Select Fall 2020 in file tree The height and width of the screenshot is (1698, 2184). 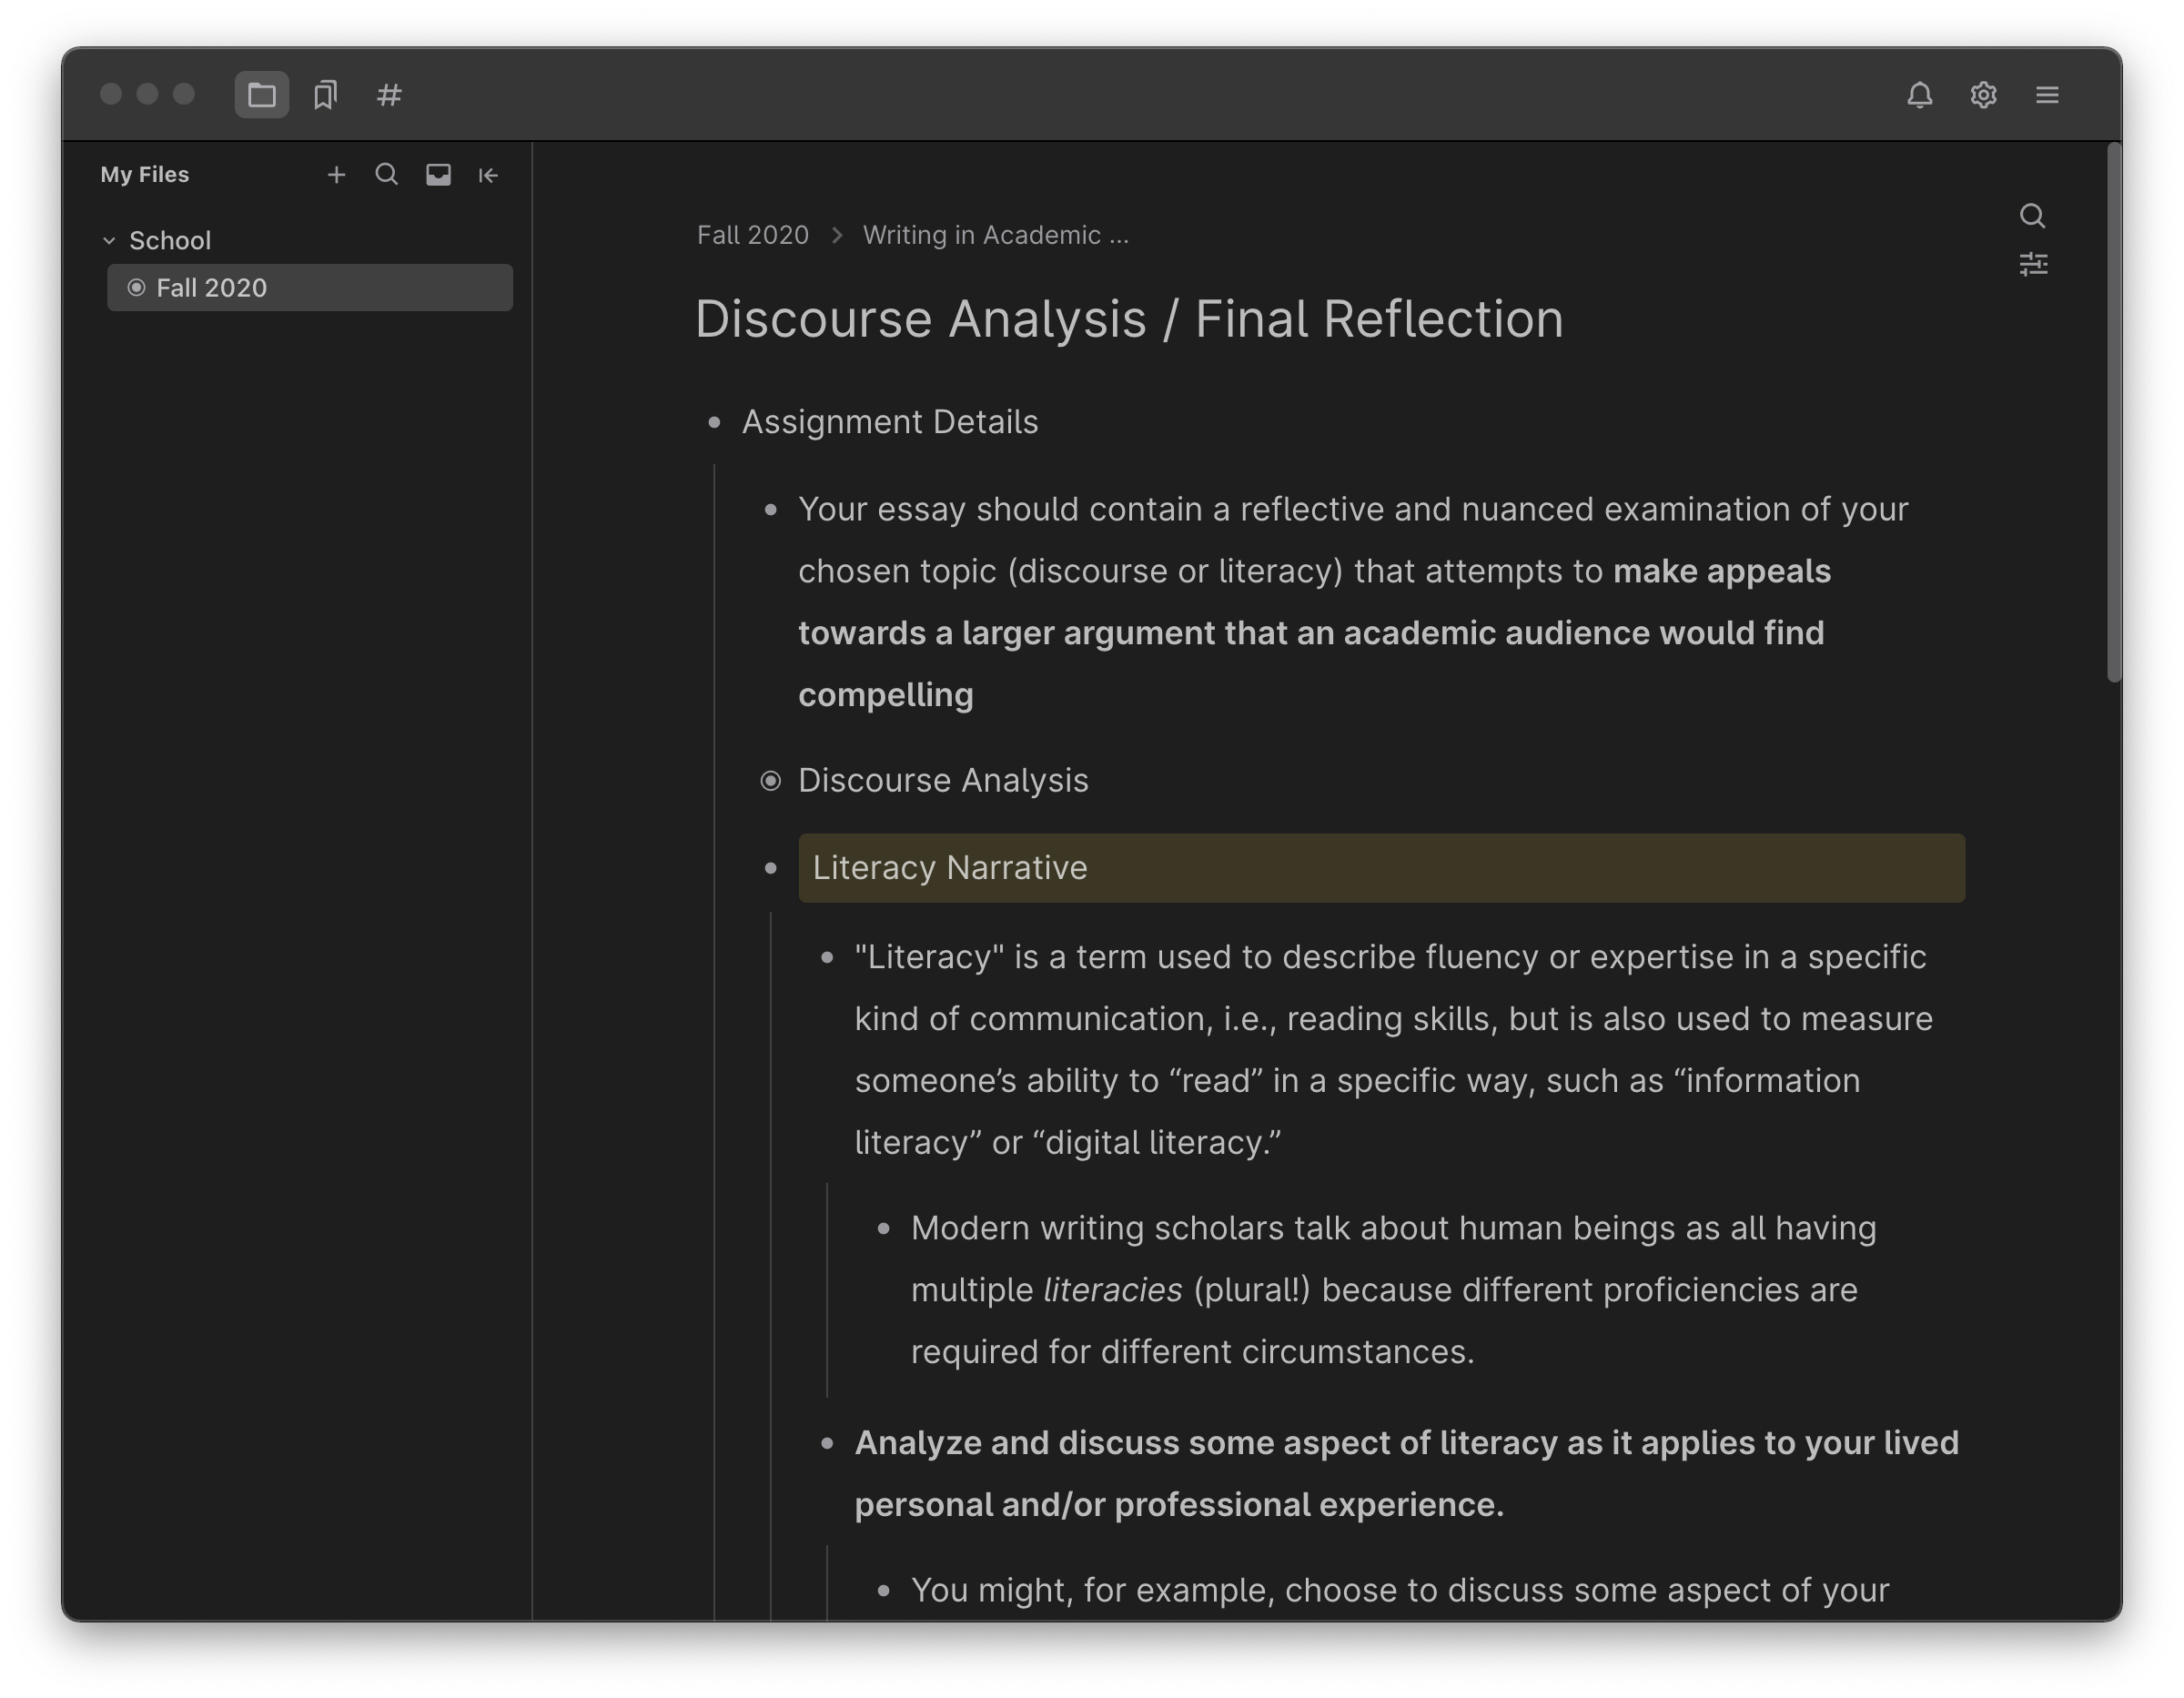tap(211, 288)
